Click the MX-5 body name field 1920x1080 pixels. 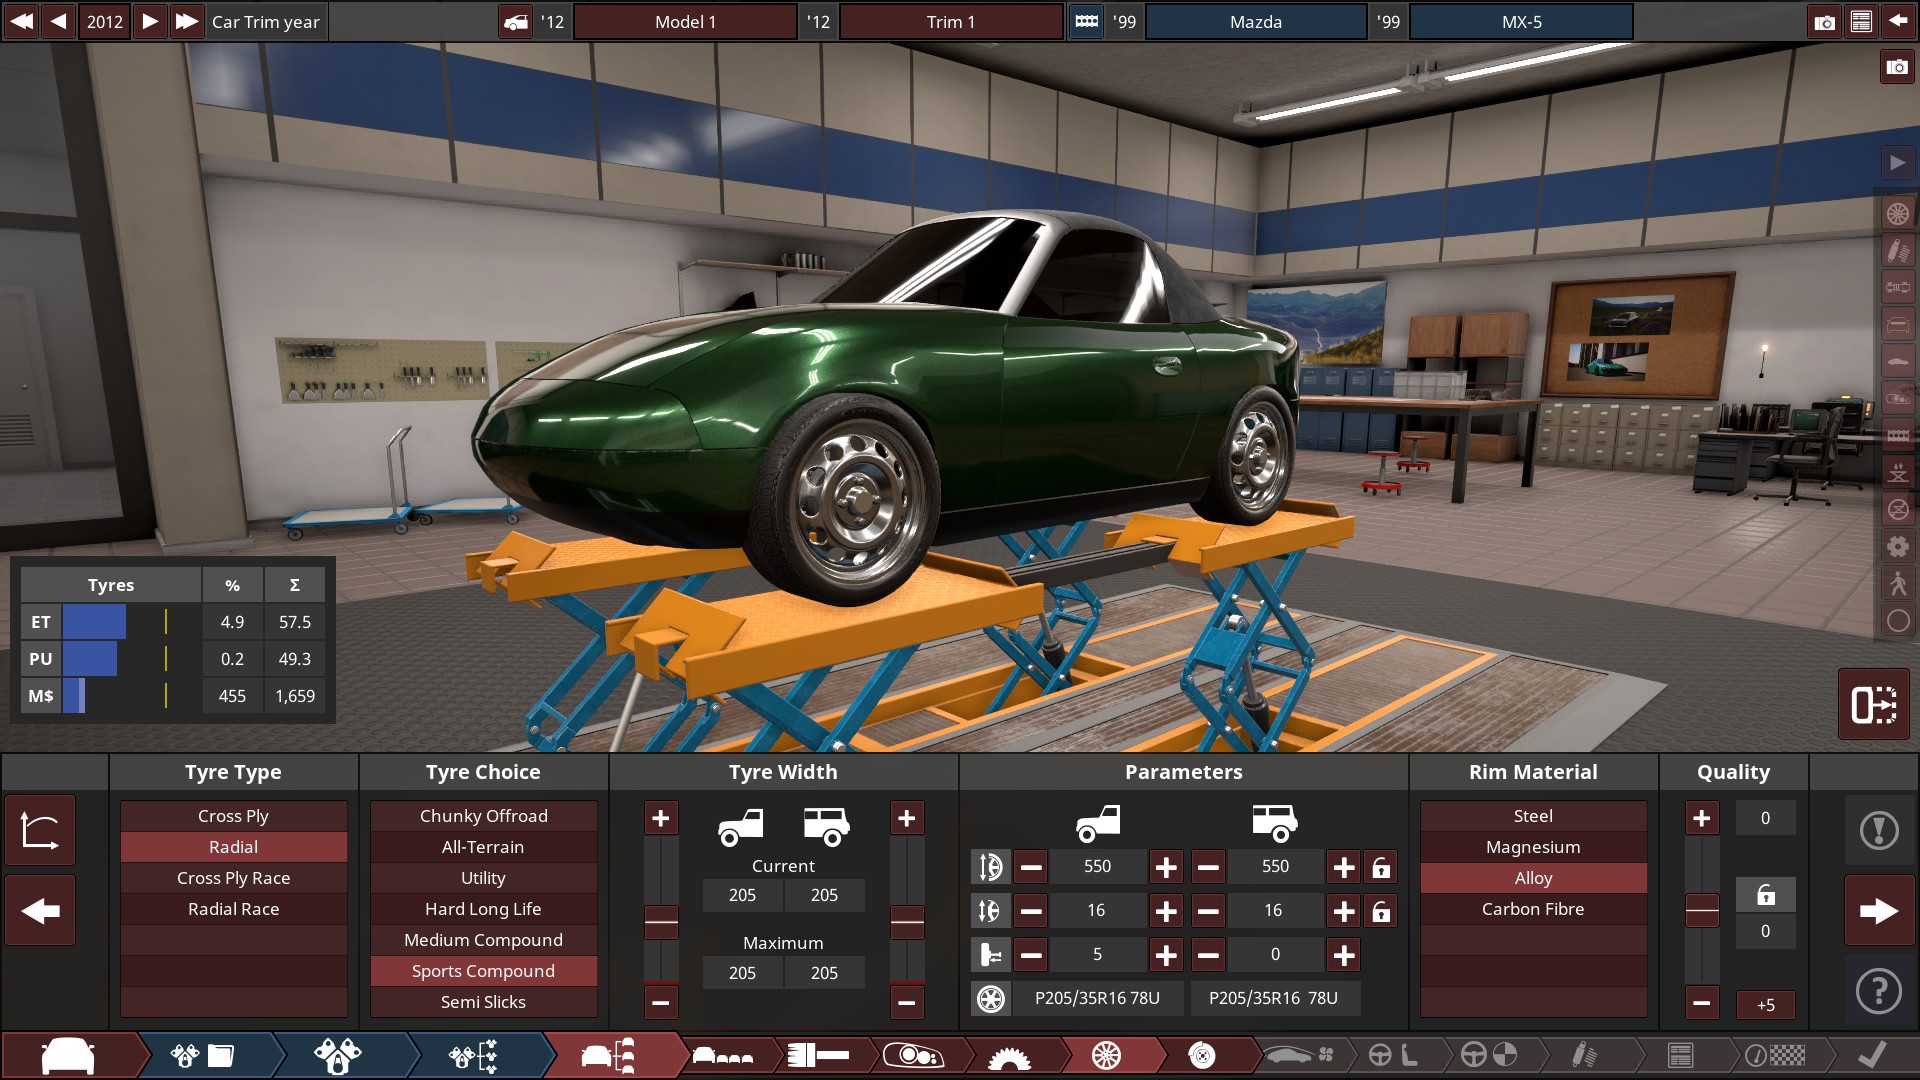point(1521,21)
